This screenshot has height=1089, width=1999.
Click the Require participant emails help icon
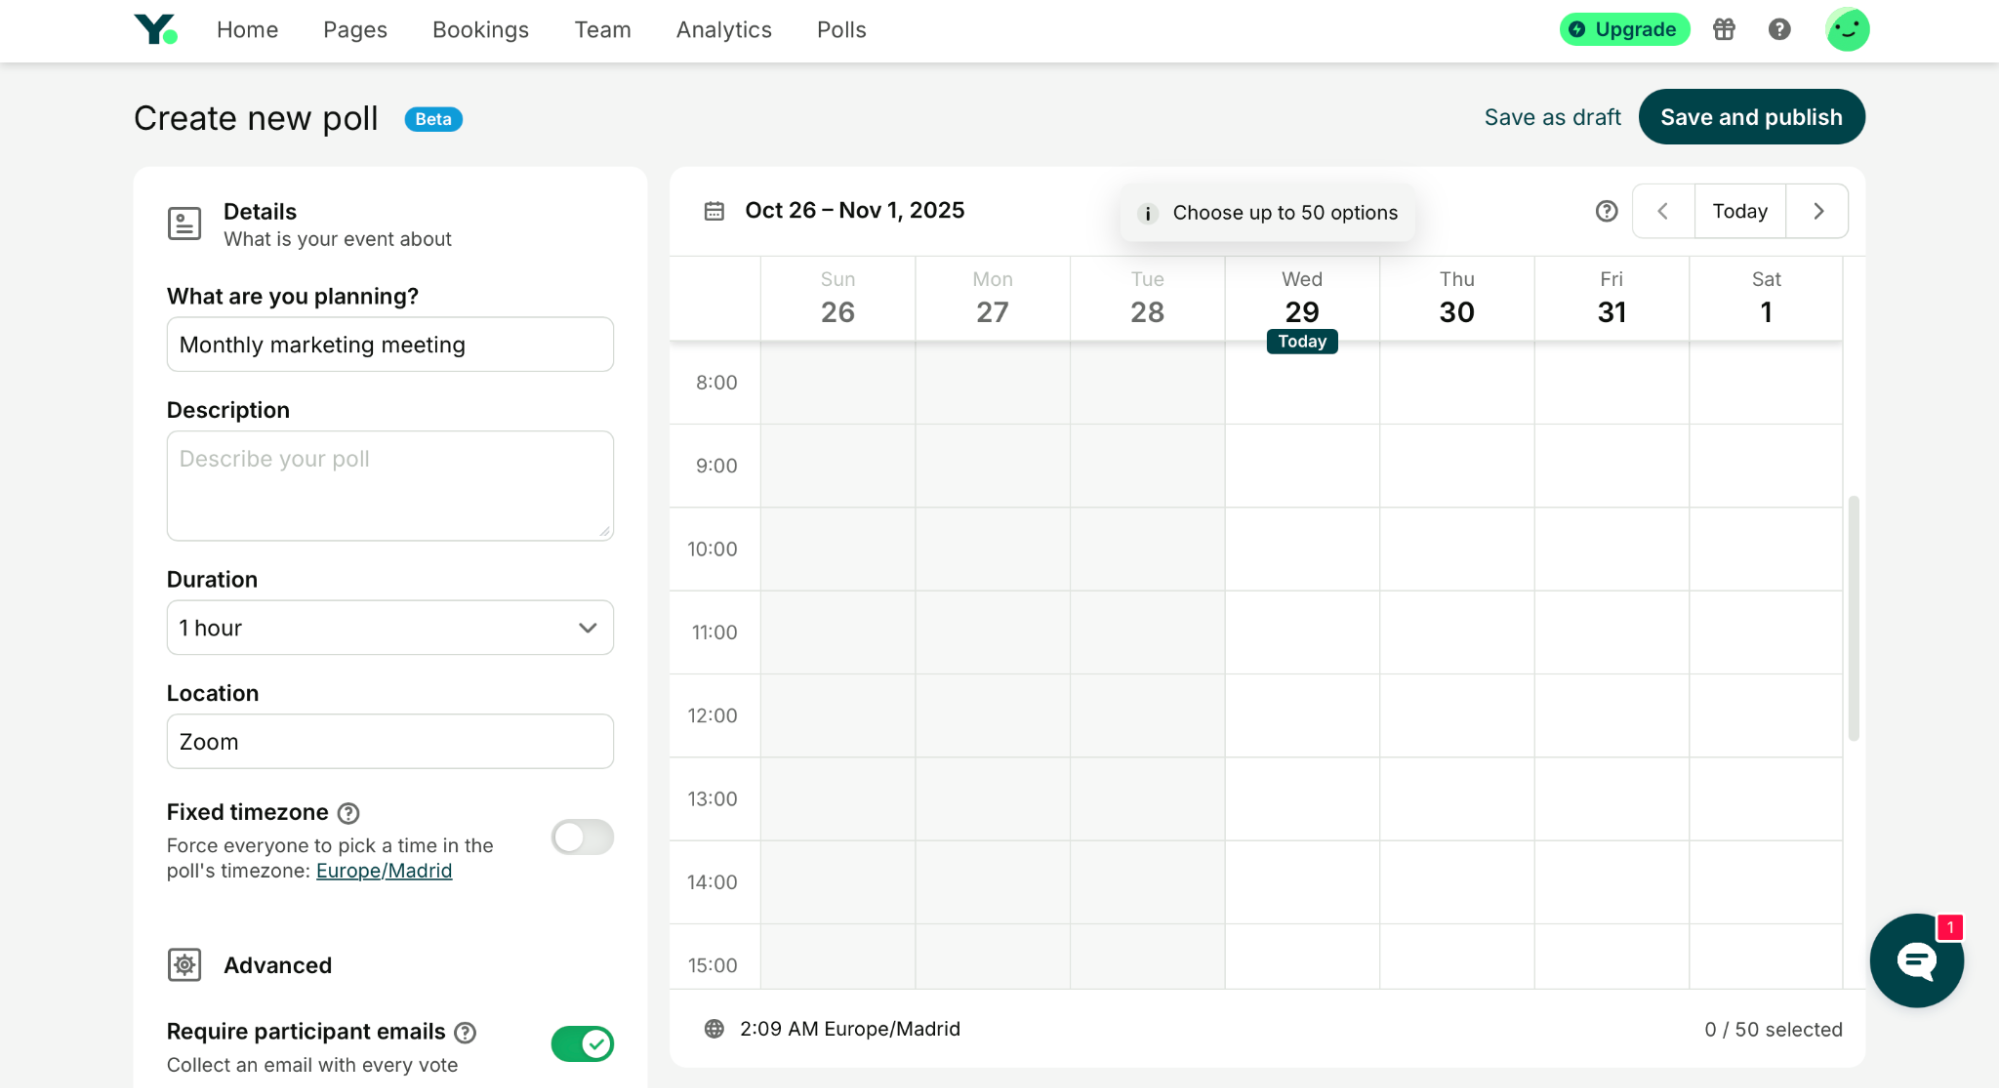[465, 1032]
